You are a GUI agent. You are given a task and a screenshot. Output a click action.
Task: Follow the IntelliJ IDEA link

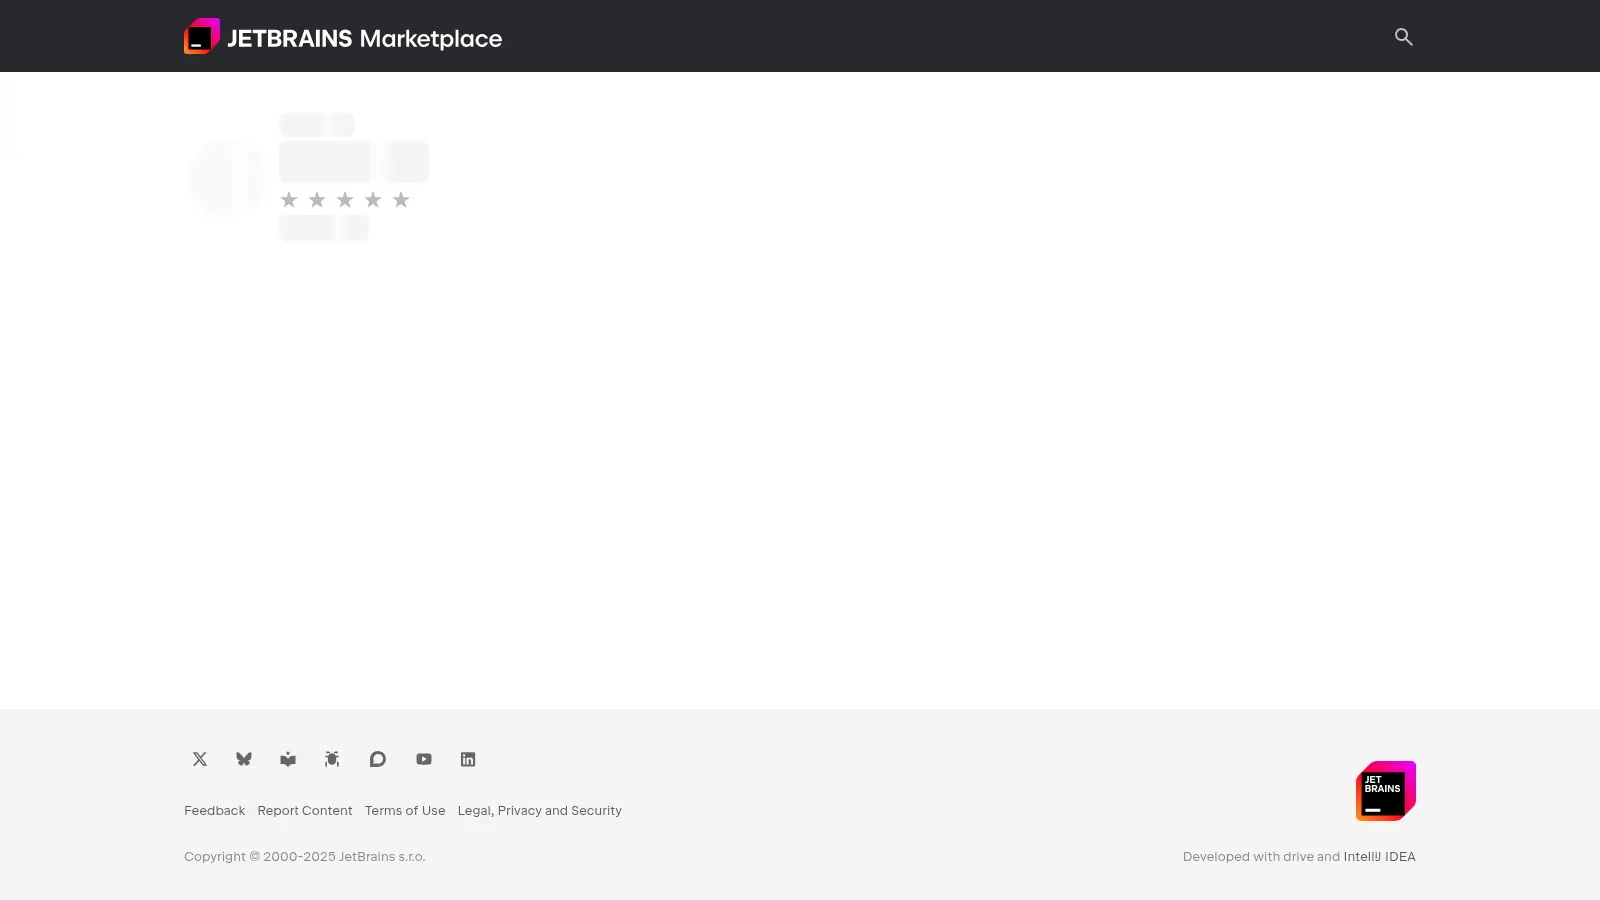[1379, 857]
